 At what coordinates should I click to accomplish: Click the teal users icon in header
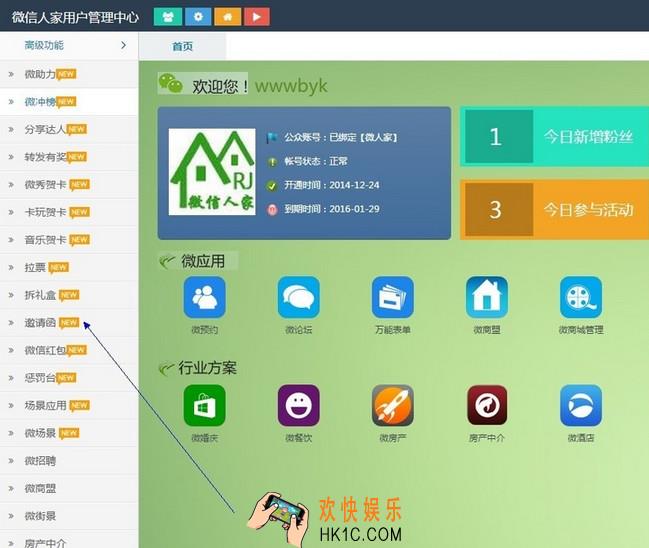pos(168,17)
